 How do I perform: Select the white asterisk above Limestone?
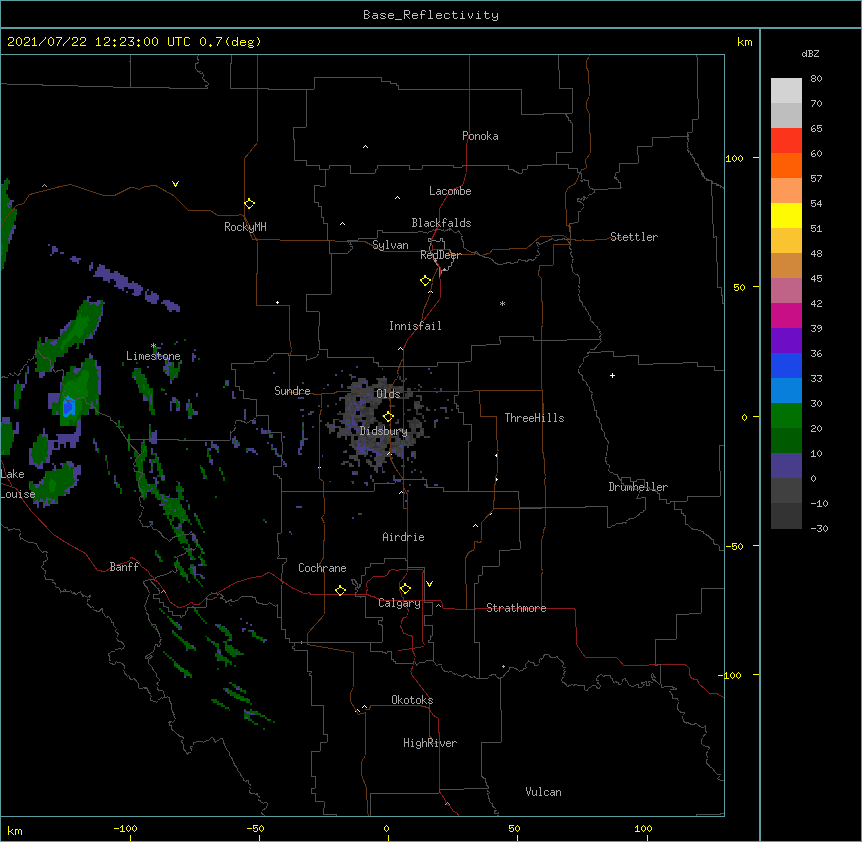(x=153, y=346)
